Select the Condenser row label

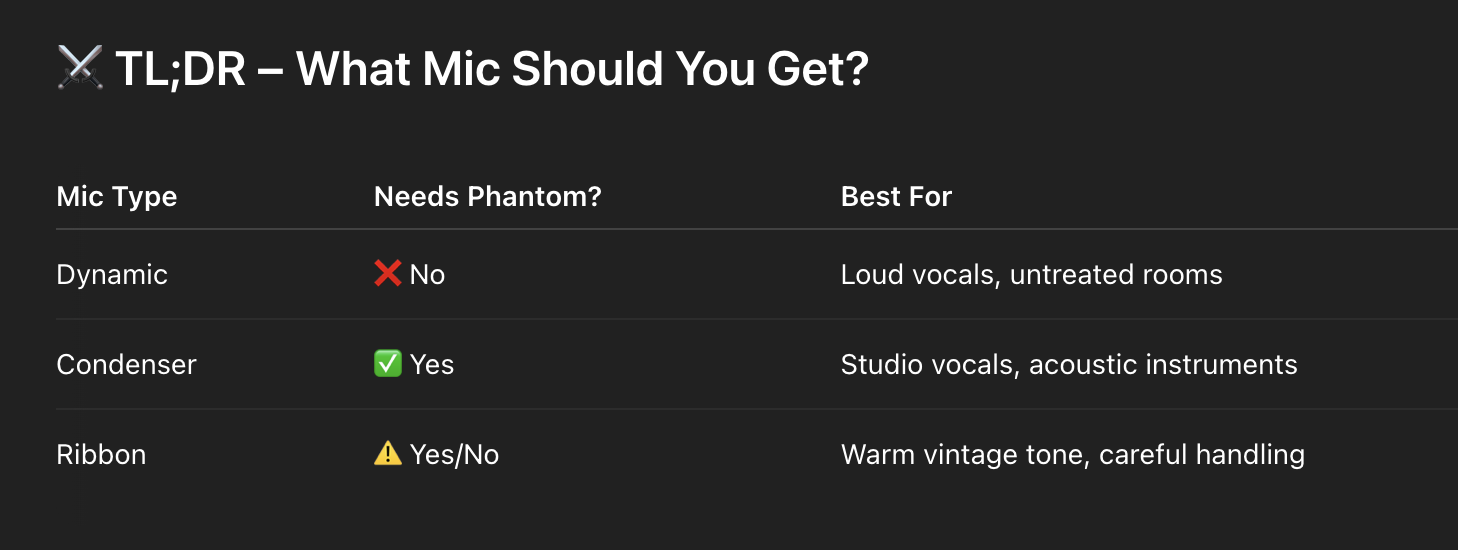tap(127, 364)
